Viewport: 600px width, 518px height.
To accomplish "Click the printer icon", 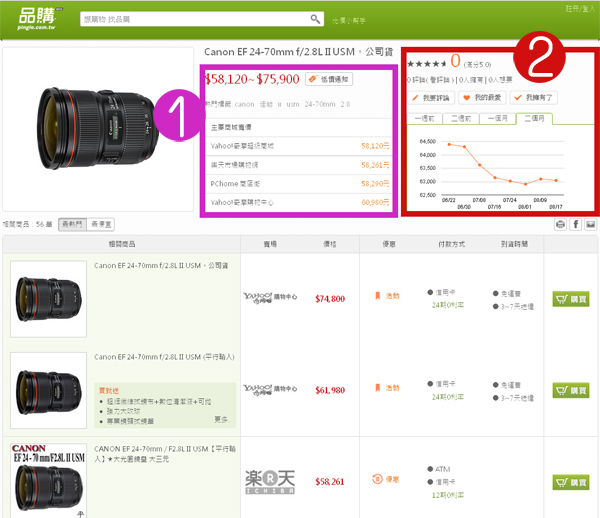I will 560,224.
